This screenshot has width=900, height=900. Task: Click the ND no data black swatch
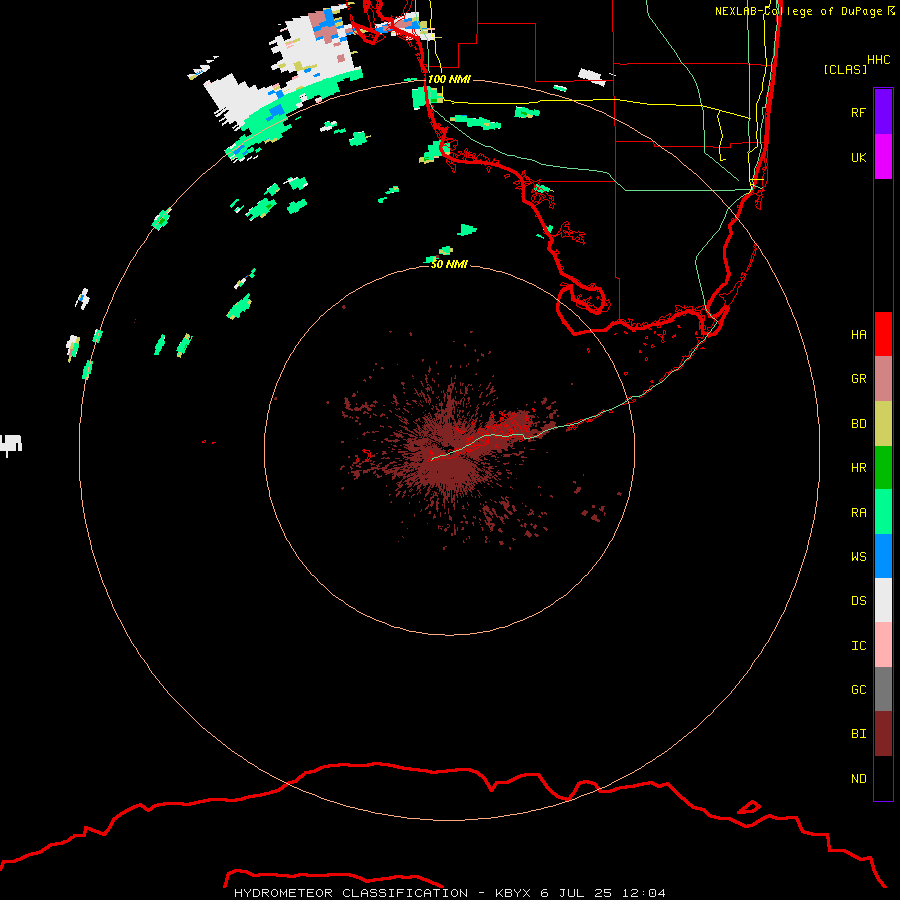pos(883,778)
